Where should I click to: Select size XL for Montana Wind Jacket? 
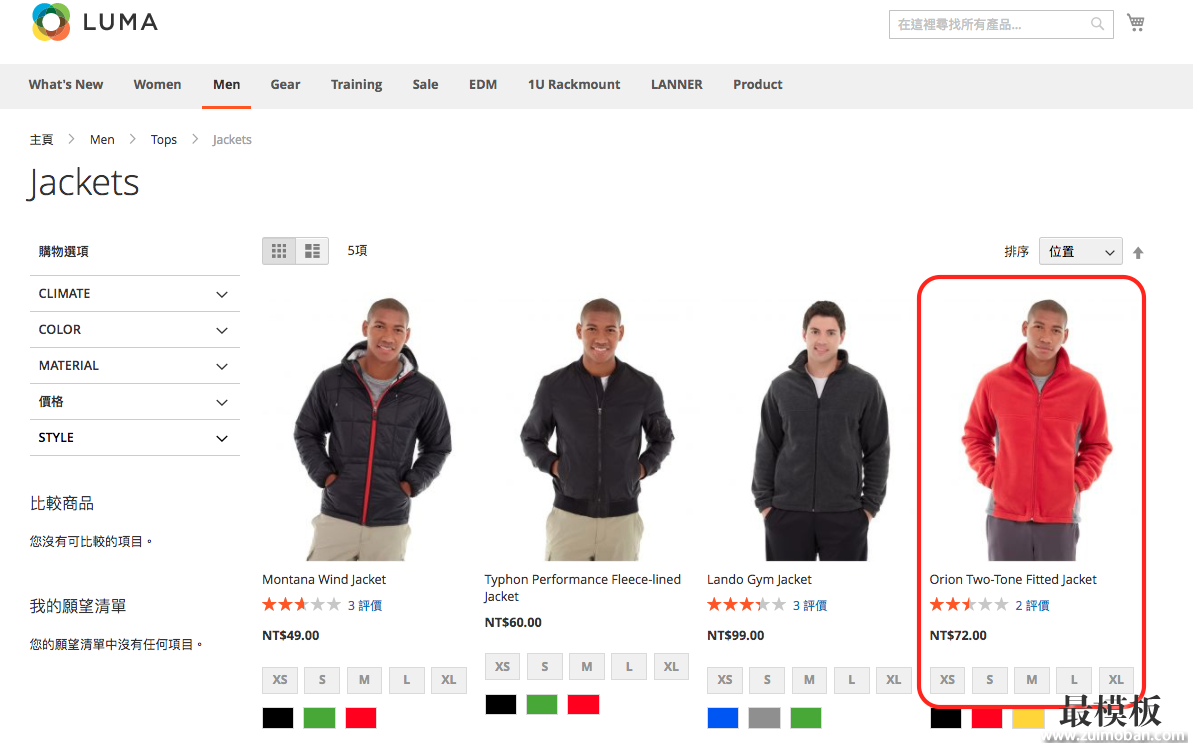[x=449, y=680]
